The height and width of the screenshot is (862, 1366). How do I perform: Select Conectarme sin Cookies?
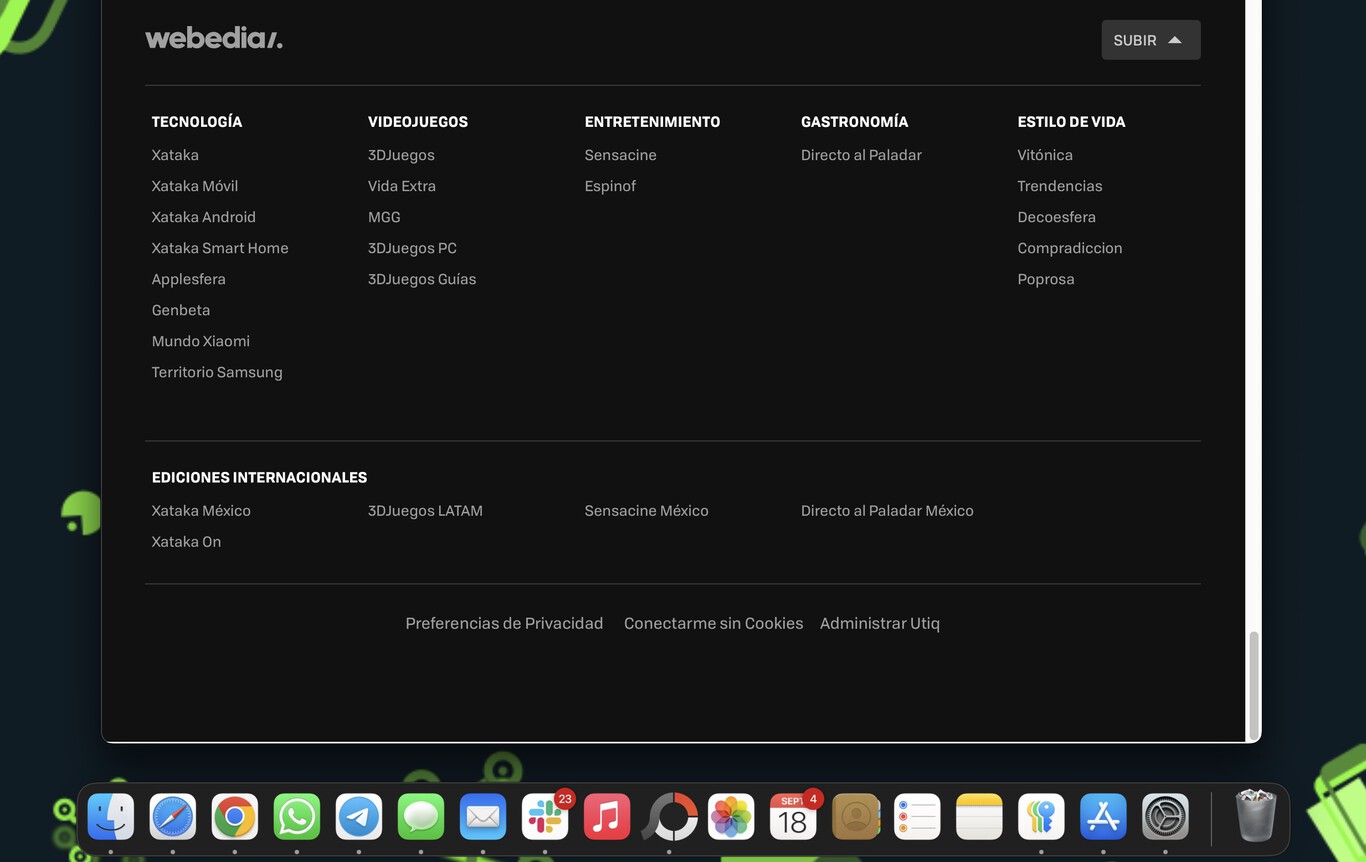713,623
